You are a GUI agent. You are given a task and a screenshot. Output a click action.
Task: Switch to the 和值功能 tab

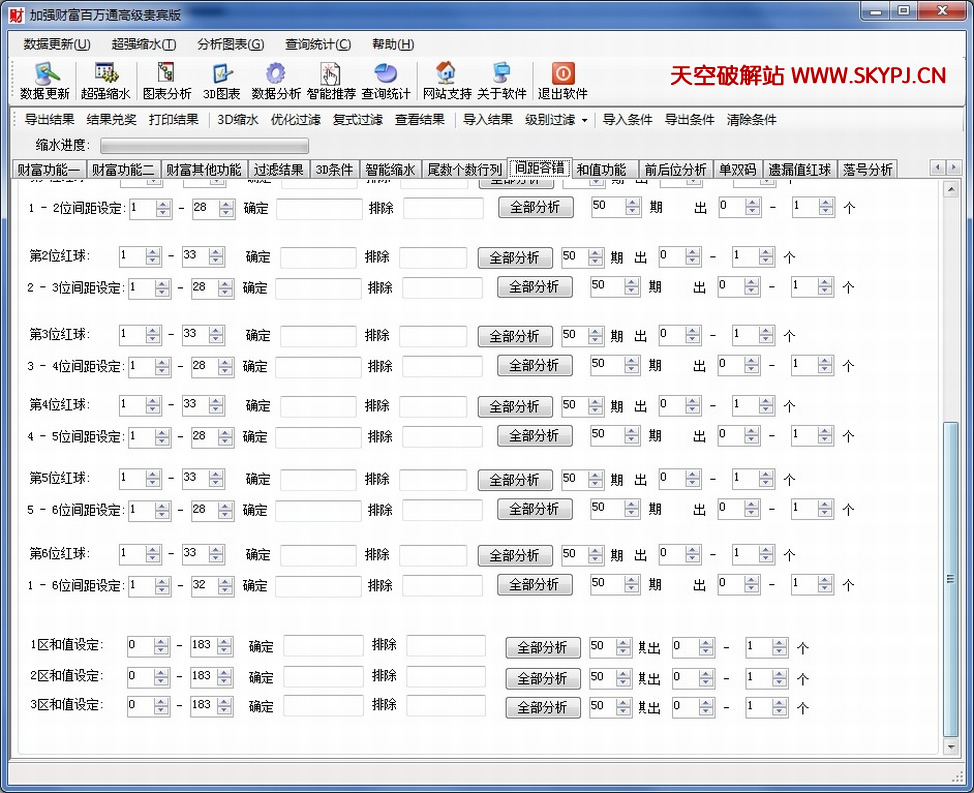pyautogui.click(x=601, y=169)
